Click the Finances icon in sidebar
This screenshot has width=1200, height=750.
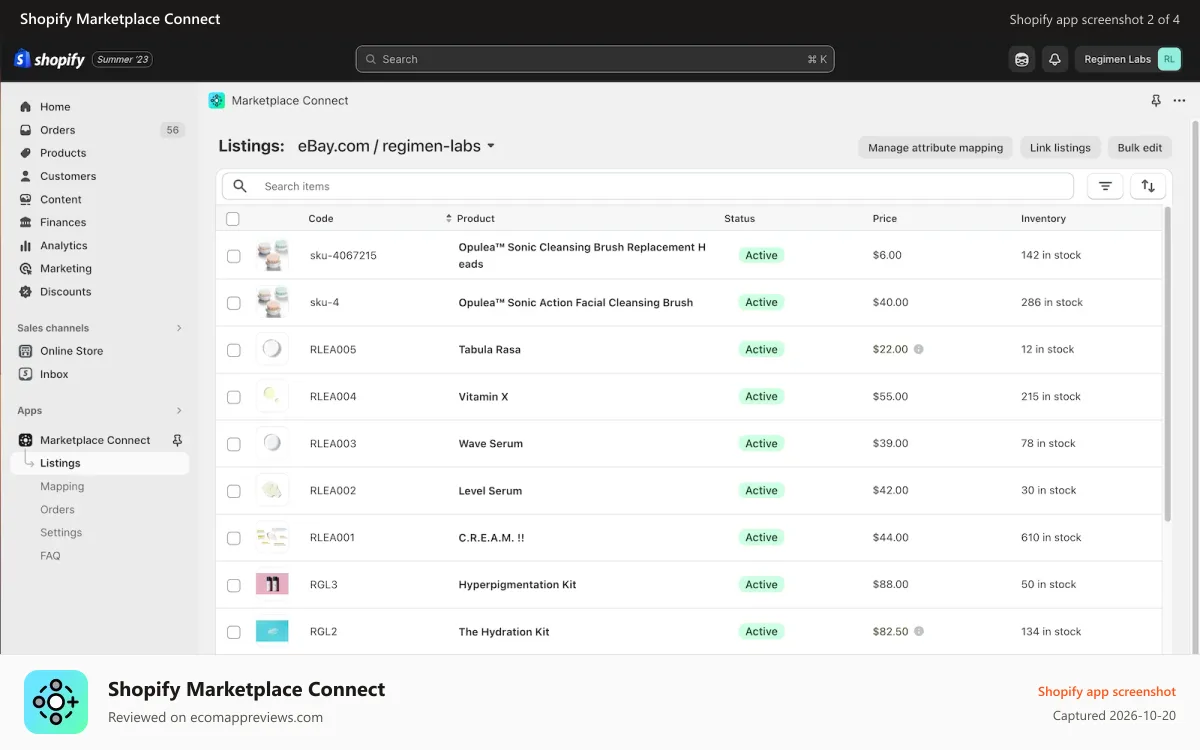26,222
